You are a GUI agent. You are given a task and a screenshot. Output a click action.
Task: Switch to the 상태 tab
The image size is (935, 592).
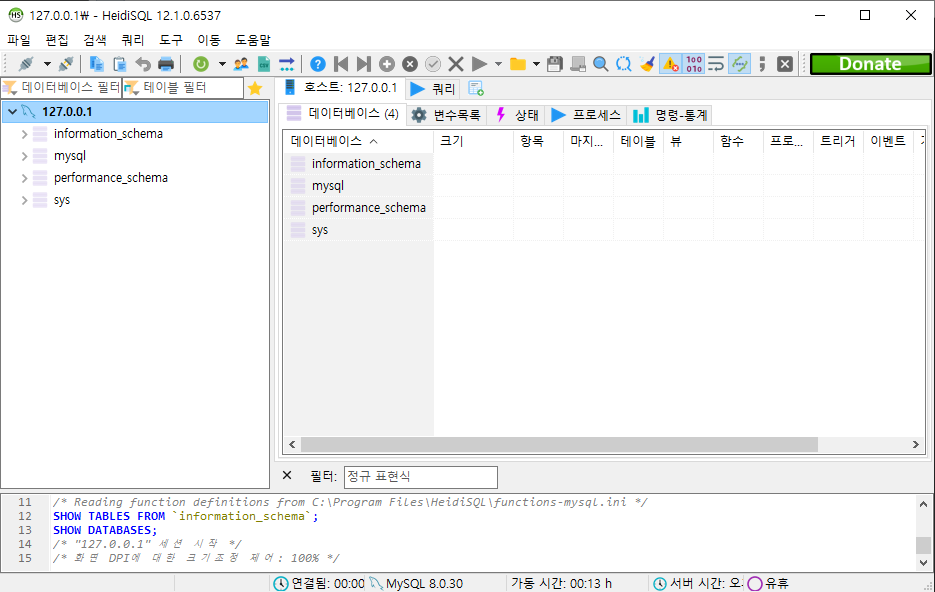click(517, 115)
